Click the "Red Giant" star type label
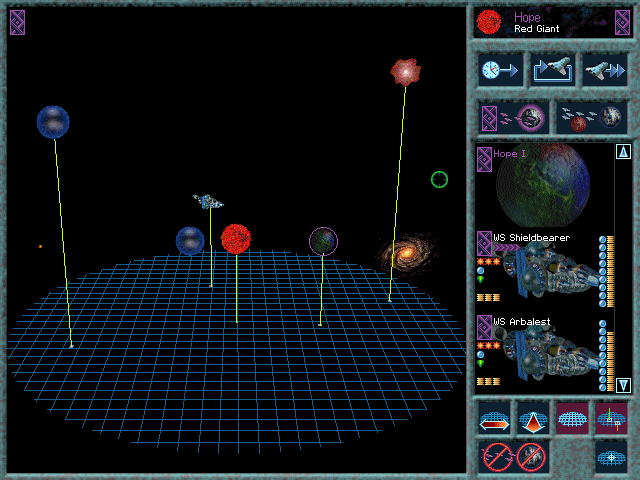 [536, 29]
